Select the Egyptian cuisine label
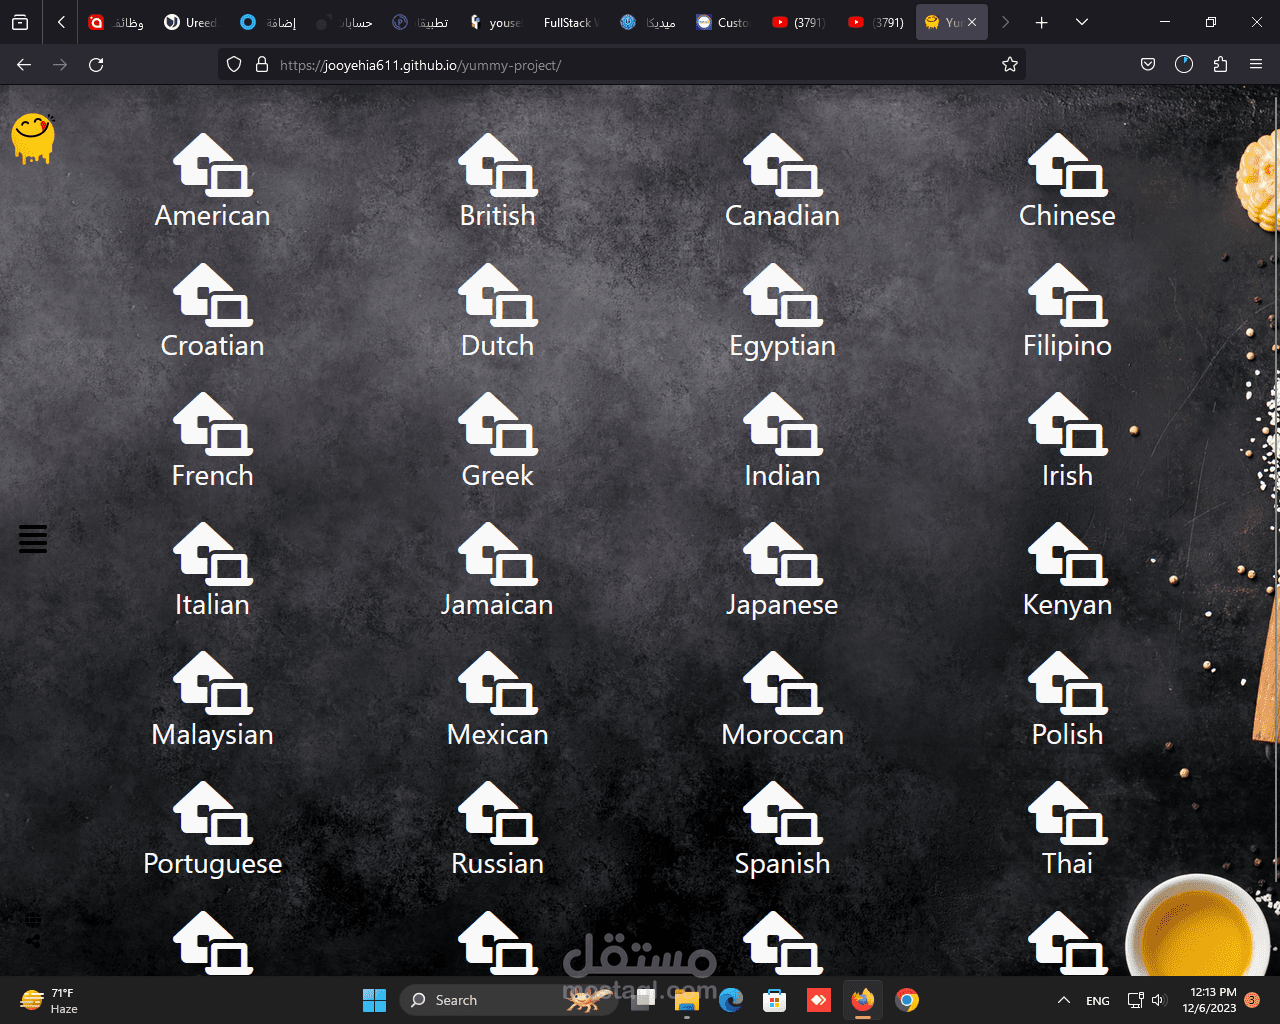This screenshot has width=1280, height=1024. (783, 347)
